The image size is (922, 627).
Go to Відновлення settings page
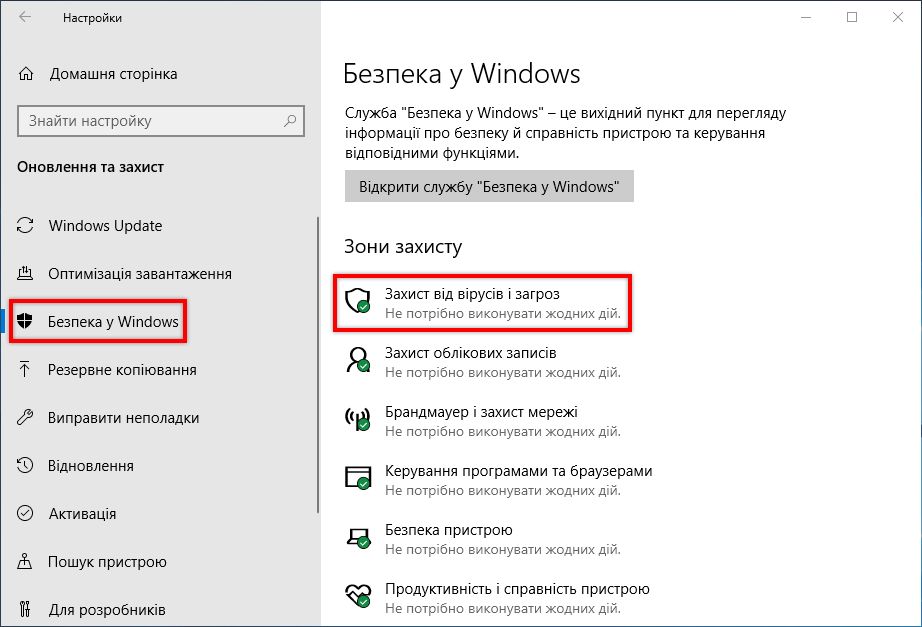tap(91, 466)
